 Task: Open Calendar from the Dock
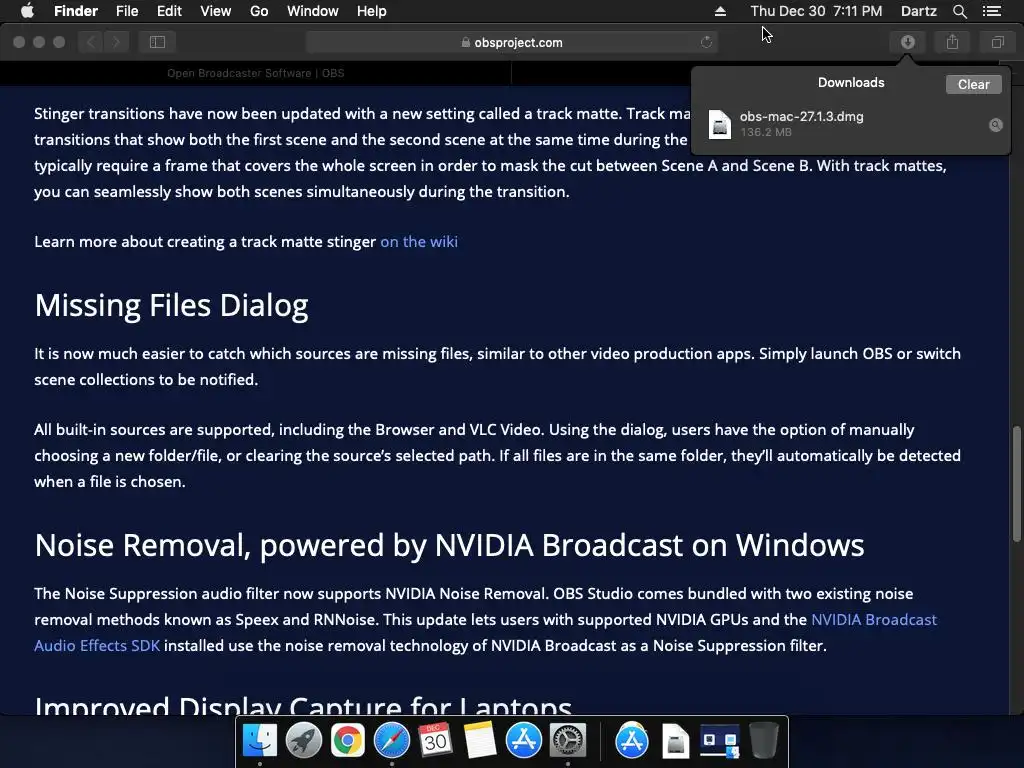pyautogui.click(x=435, y=741)
